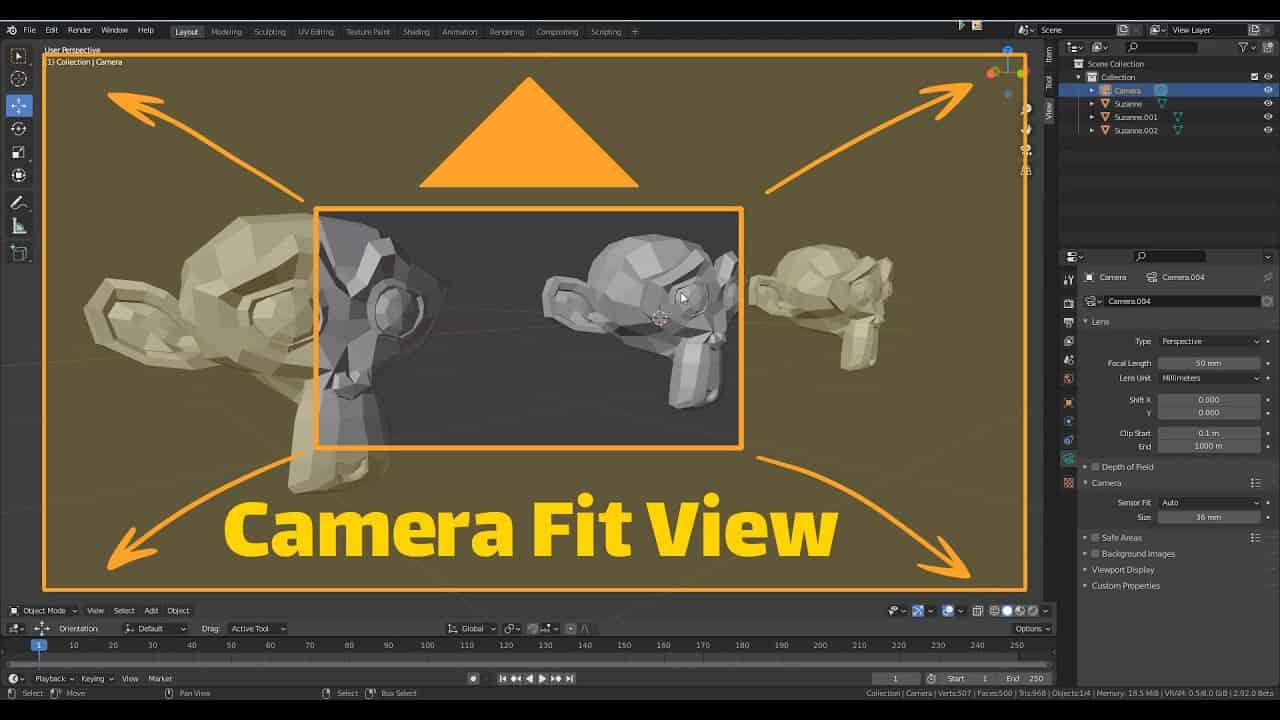This screenshot has height=720, width=1280.
Task: Click the pan view hand gizmo
Action: point(1026,129)
